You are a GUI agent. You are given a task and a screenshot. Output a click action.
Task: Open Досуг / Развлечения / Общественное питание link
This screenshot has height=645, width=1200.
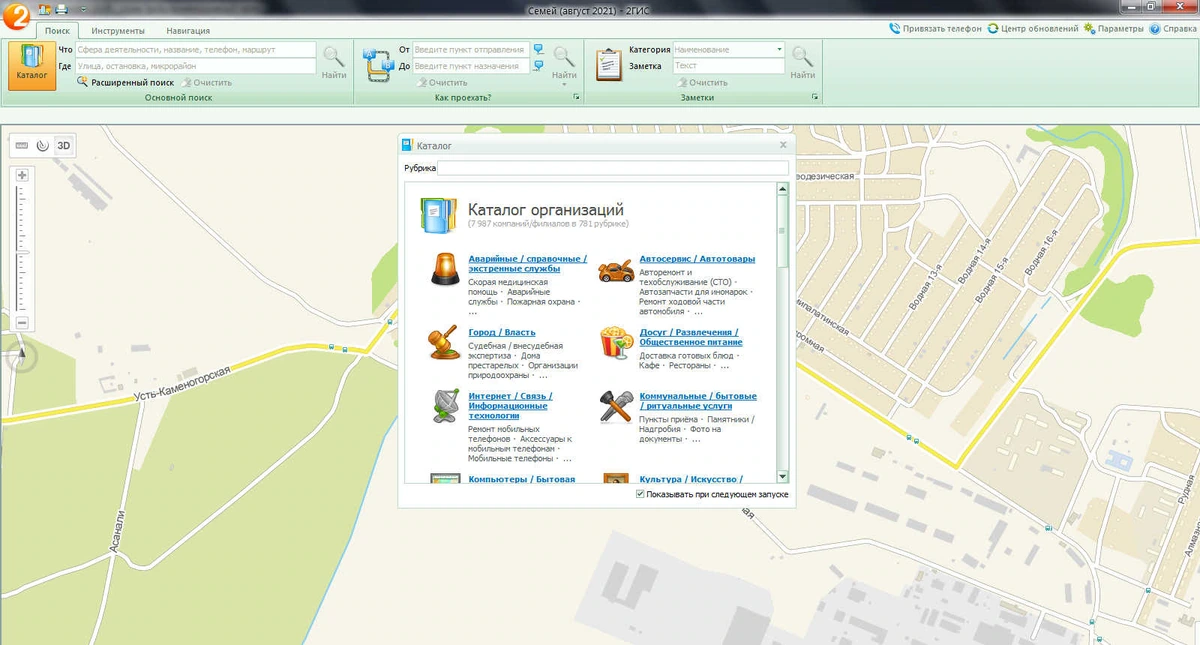point(689,337)
